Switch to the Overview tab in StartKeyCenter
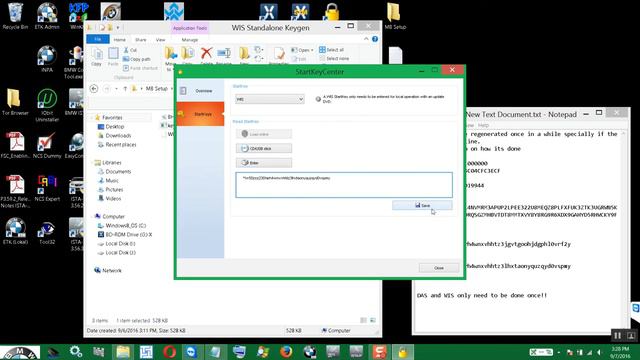Screen dimensions: 640x360 (200, 91)
